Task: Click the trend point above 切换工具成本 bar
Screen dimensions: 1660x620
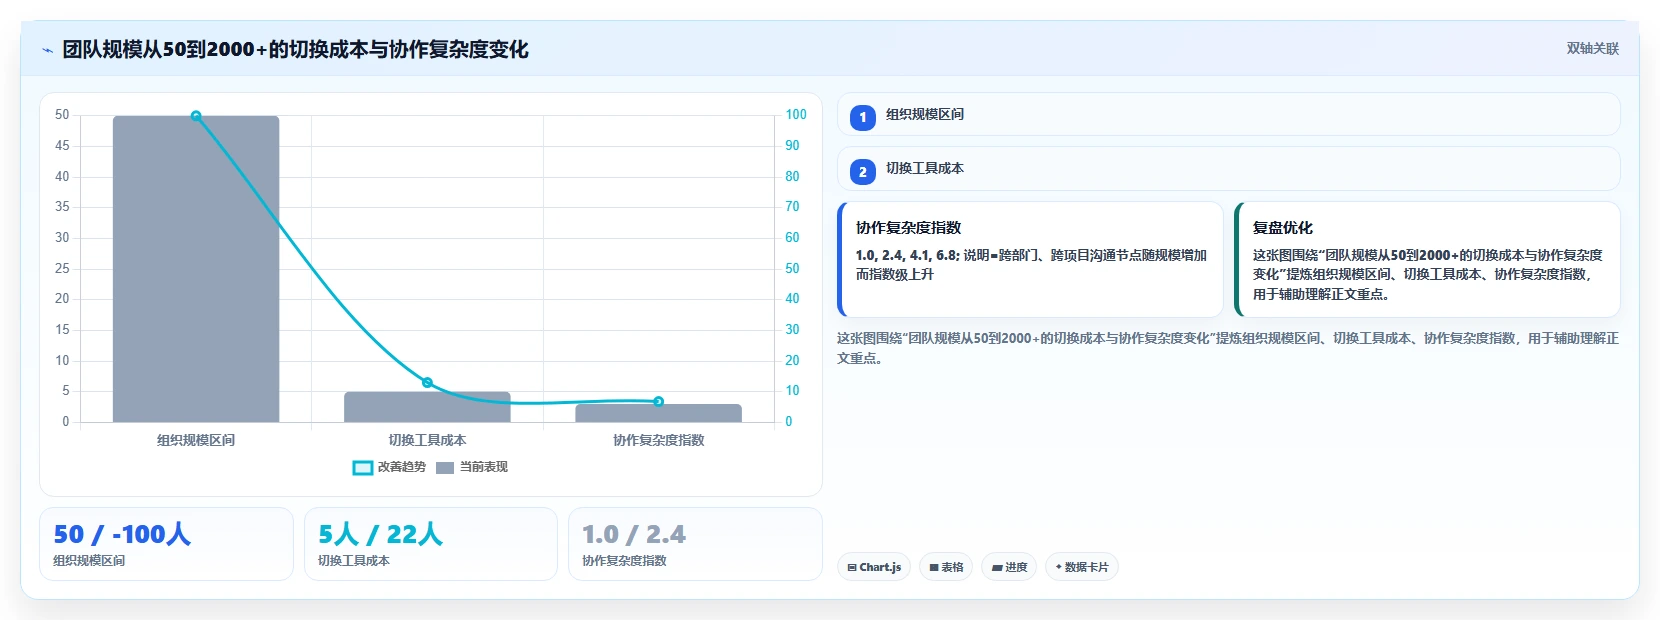Action: (427, 383)
